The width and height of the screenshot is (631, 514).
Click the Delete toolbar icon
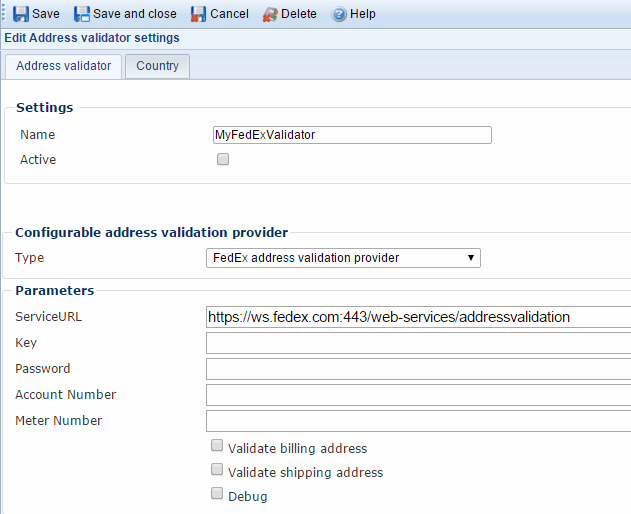[270, 14]
